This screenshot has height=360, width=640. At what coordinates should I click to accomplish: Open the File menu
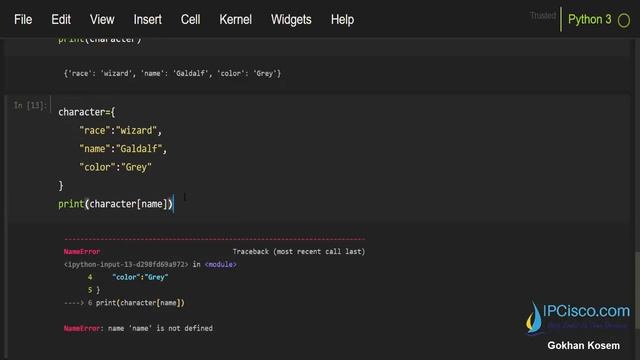23,20
